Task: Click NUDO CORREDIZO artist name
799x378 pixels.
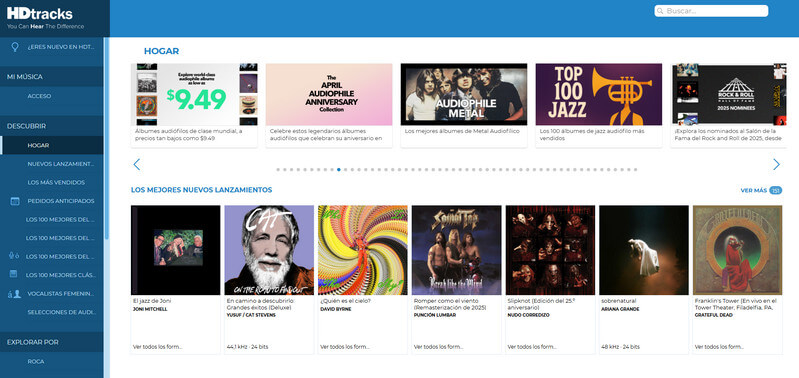Action: 529,315
